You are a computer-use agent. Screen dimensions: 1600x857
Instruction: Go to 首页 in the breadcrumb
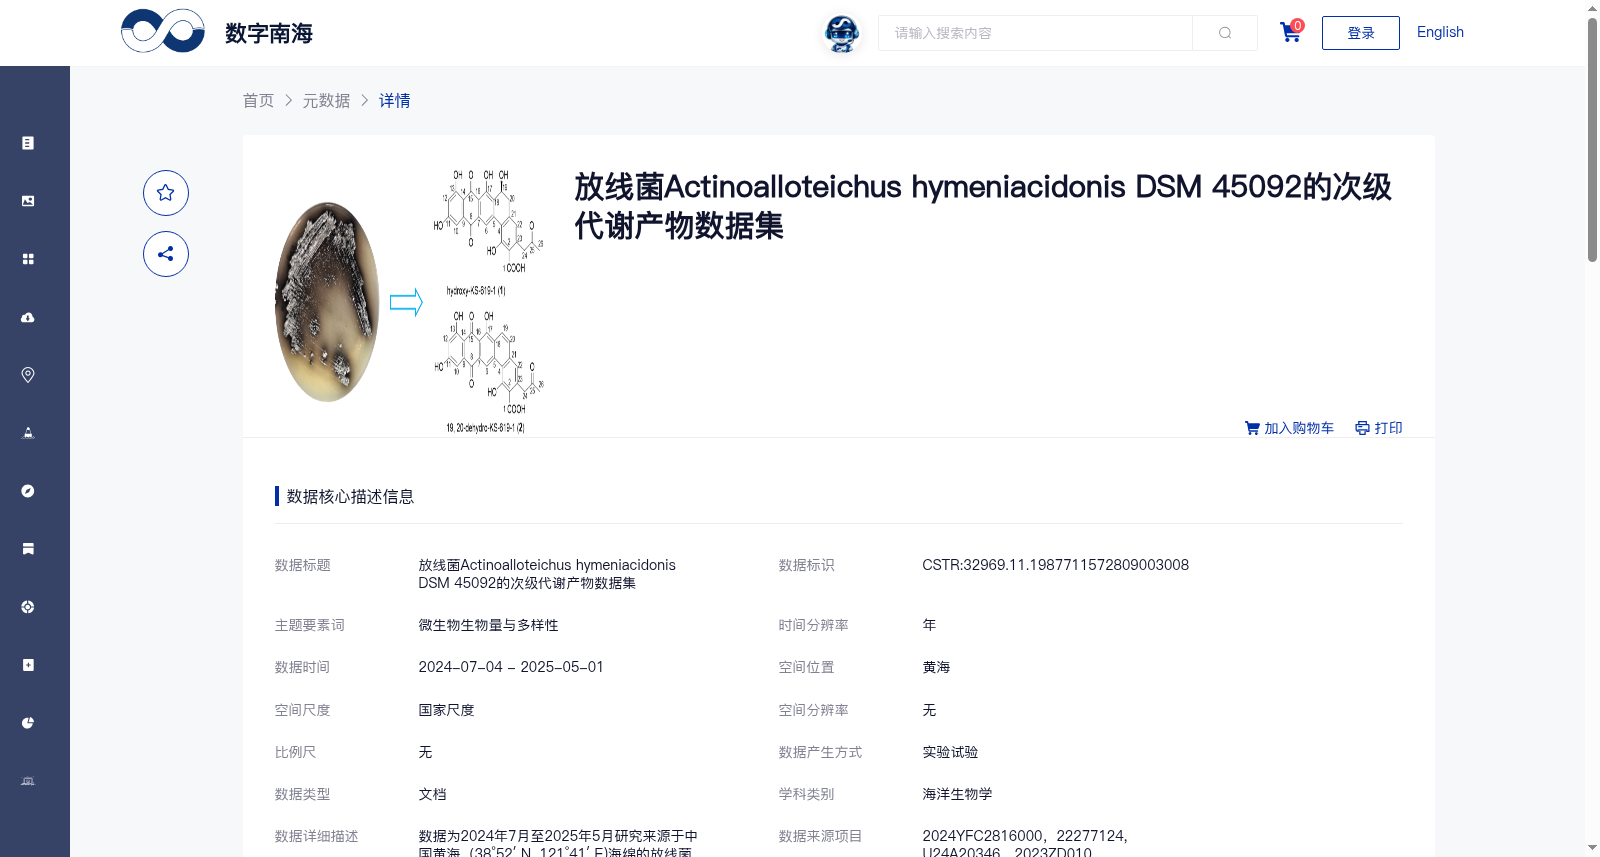click(x=258, y=100)
